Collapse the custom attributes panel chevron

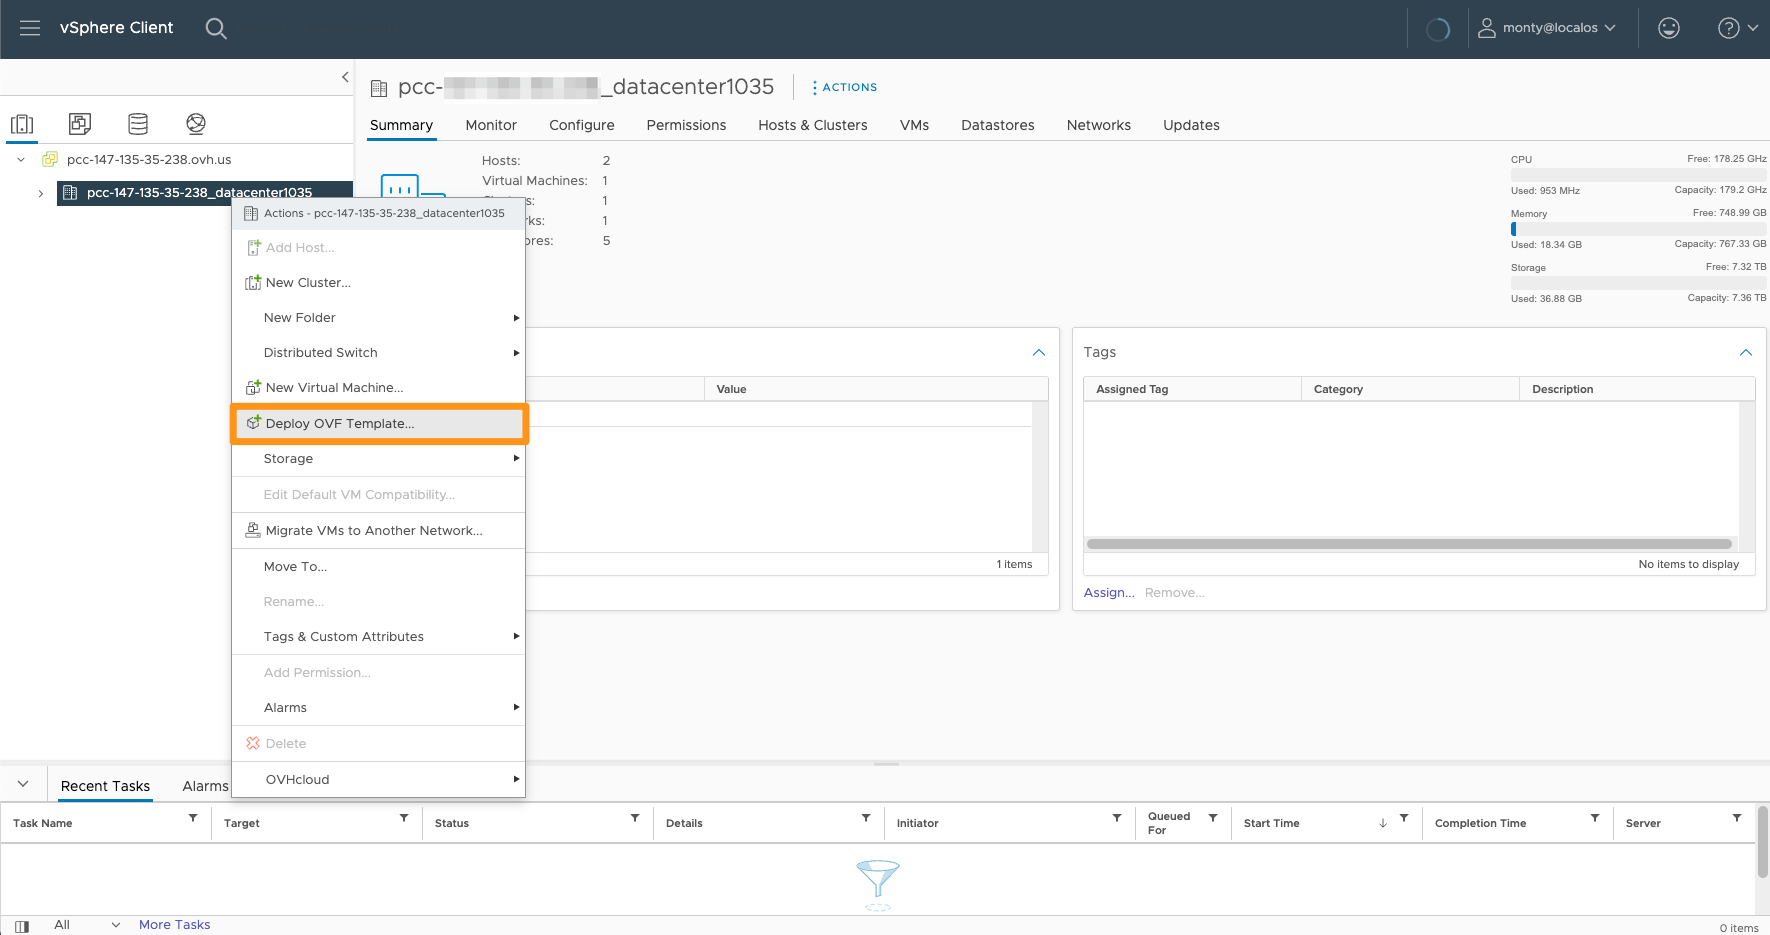tap(1039, 352)
